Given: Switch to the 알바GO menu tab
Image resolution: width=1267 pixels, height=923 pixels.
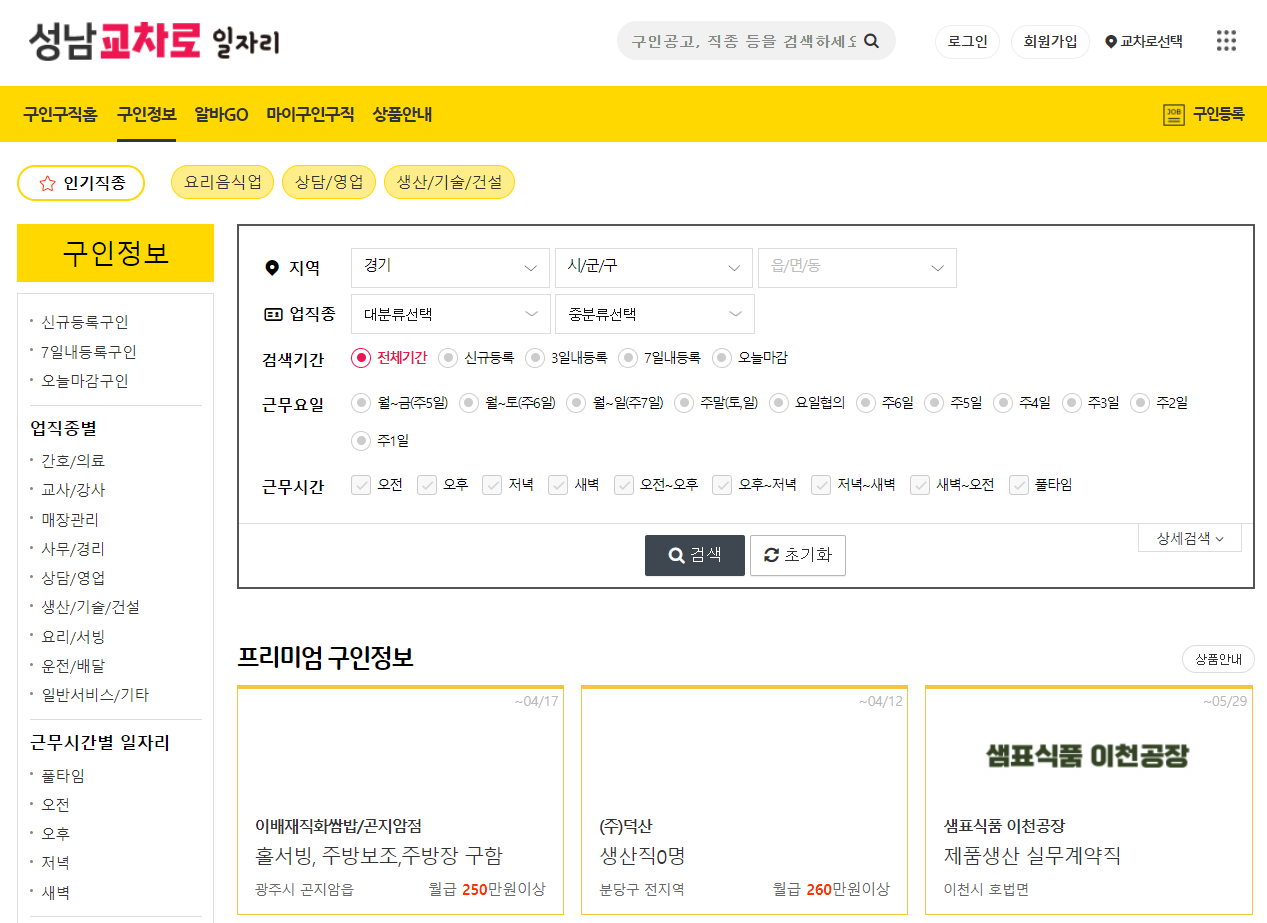Looking at the screenshot, I should [x=220, y=115].
